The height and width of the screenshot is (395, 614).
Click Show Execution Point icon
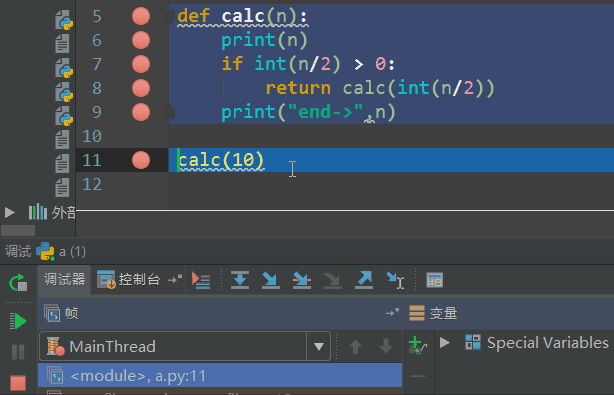(201, 280)
